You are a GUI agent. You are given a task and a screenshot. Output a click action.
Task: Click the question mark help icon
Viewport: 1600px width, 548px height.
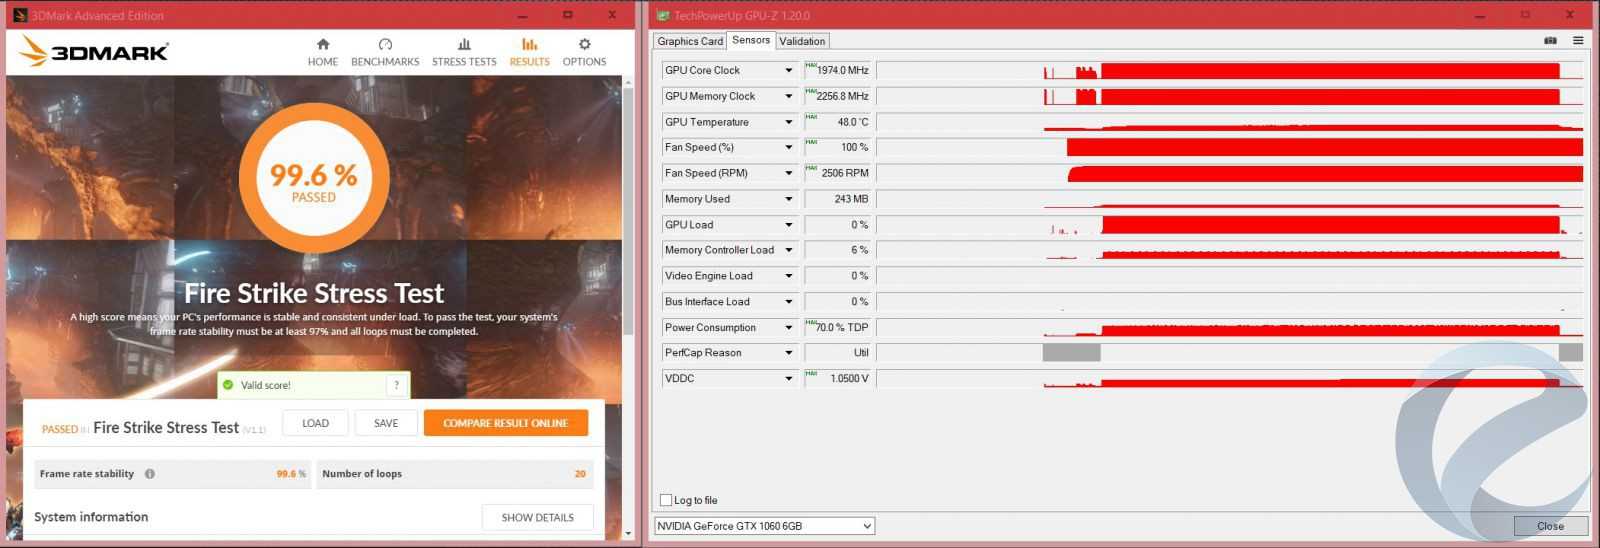(x=397, y=385)
